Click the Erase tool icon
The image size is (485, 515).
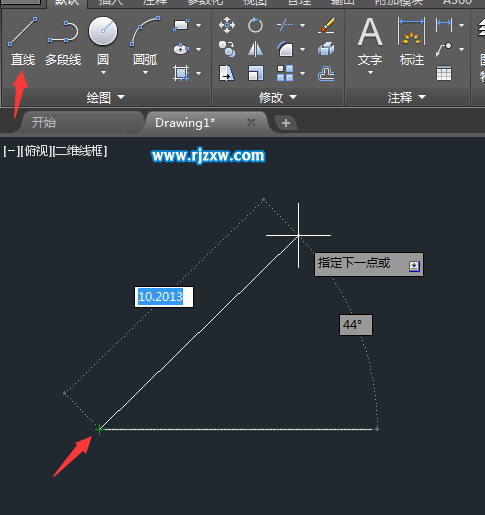(x=326, y=25)
